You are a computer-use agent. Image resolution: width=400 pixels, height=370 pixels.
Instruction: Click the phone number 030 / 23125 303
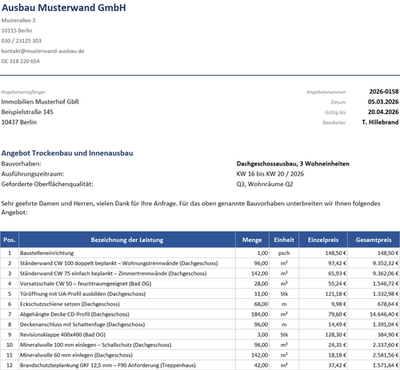pos(21,41)
